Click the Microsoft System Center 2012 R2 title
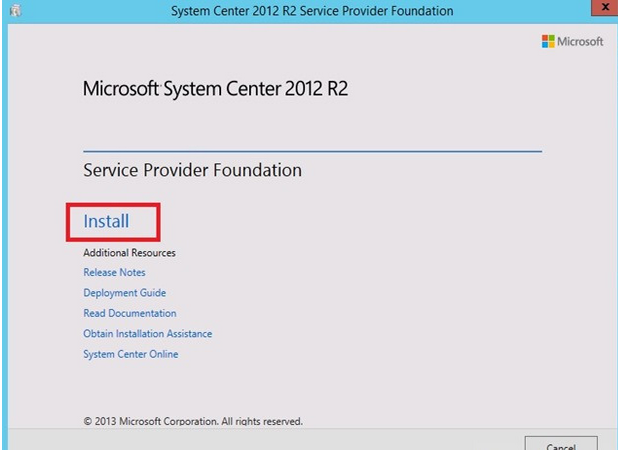The image size is (618, 450). point(215,89)
